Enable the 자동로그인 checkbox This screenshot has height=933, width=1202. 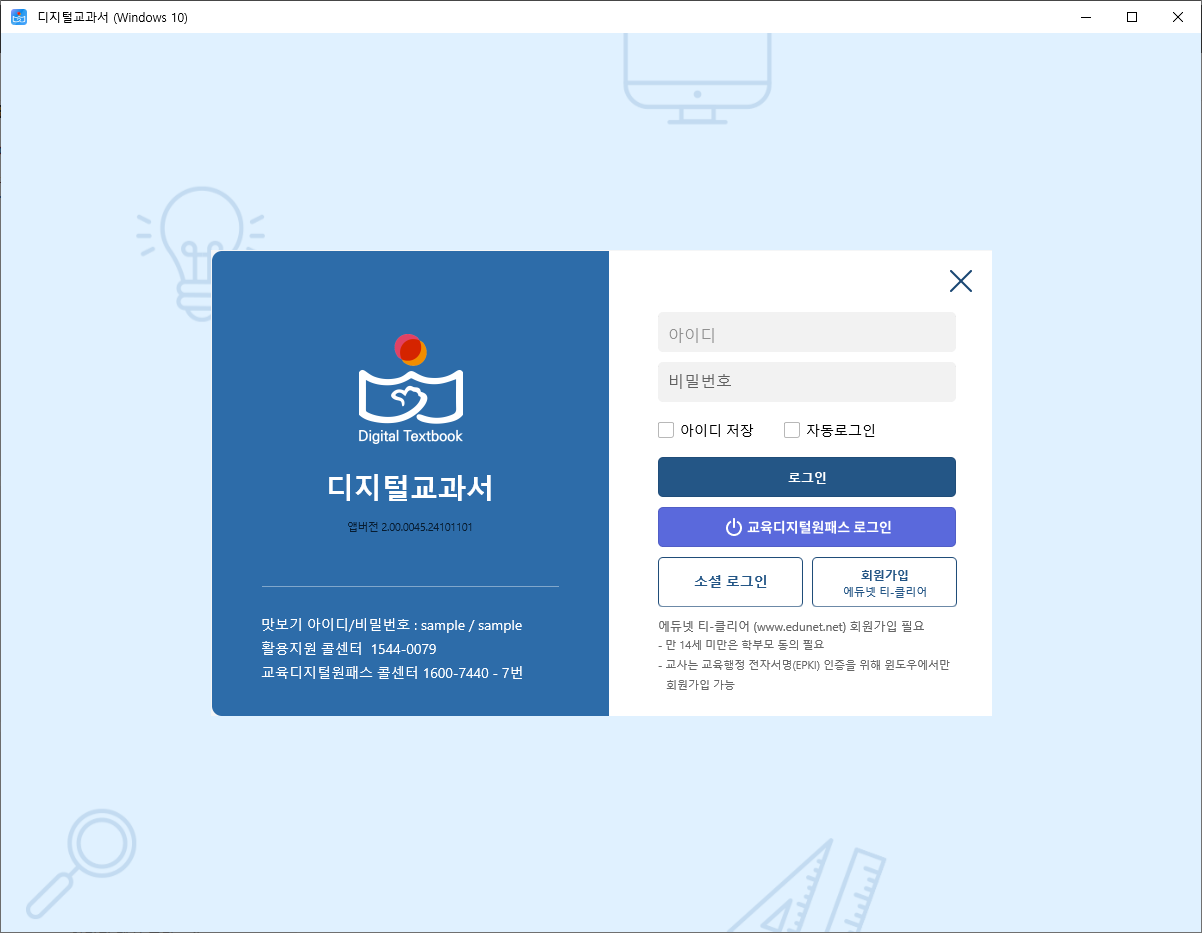[792, 430]
